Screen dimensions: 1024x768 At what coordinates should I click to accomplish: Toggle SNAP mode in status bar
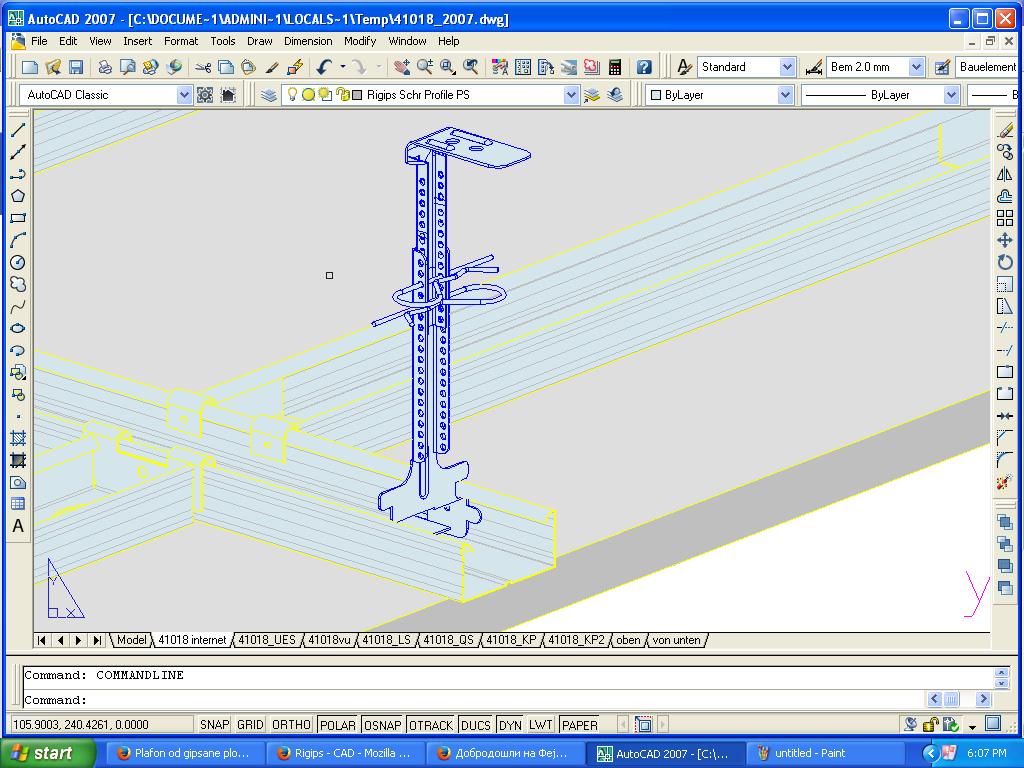(x=214, y=725)
